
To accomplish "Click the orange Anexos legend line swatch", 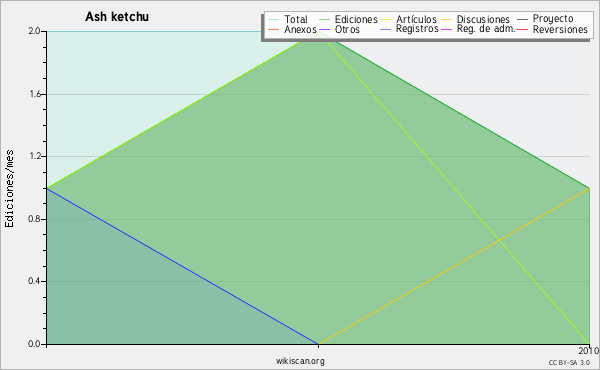I will point(273,29).
